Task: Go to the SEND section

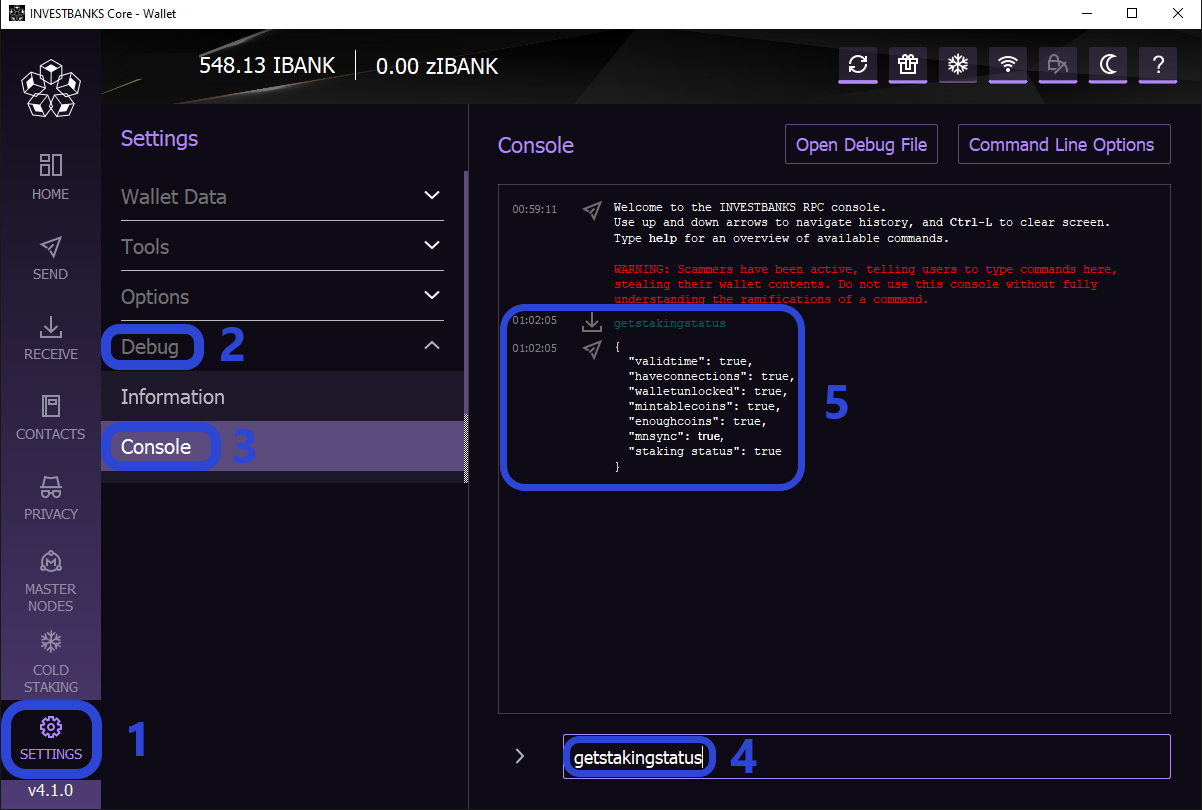Action: (50, 257)
